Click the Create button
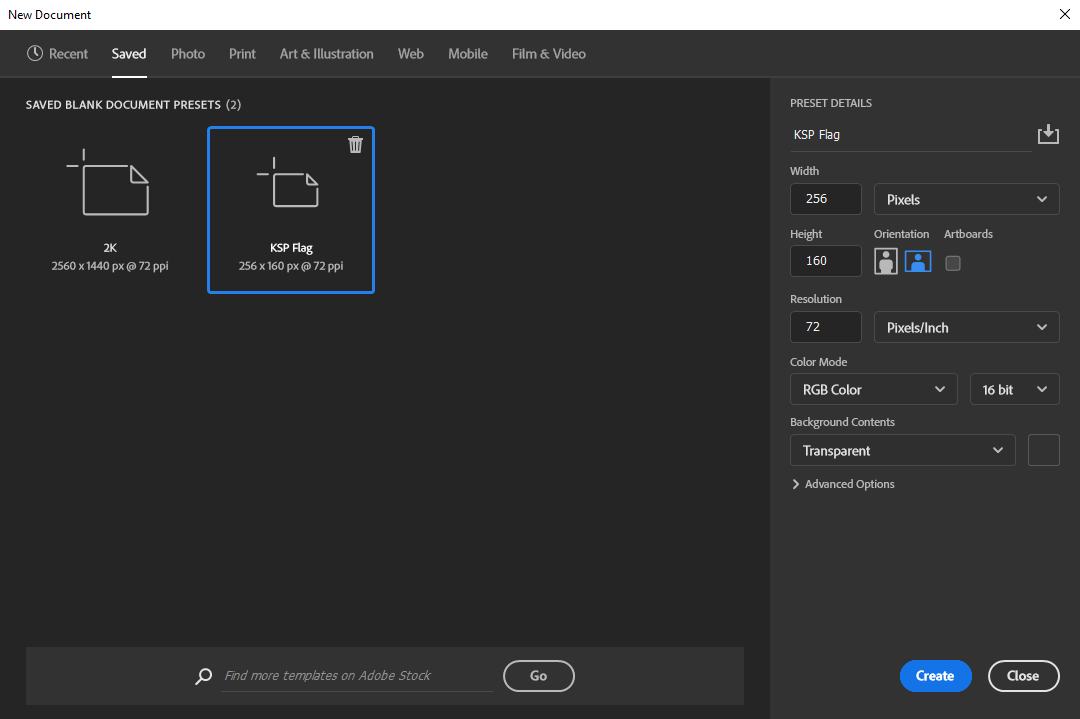The height and width of the screenshot is (719, 1080). click(x=935, y=676)
